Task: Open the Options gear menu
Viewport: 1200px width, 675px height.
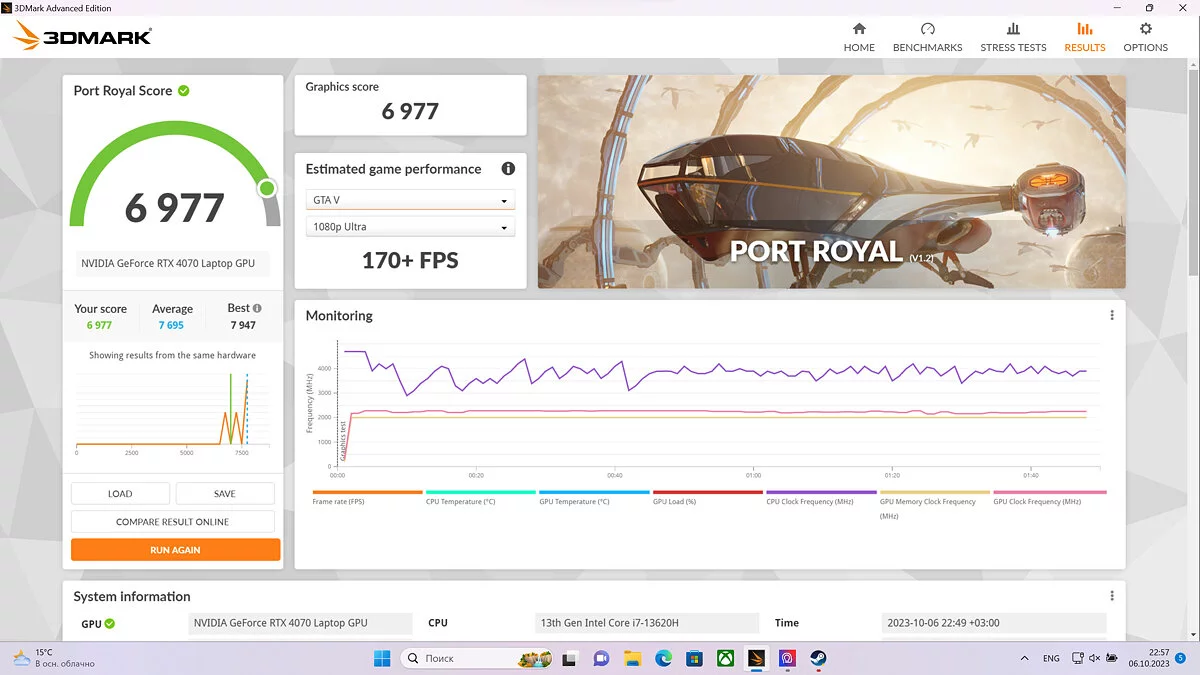Action: pos(1145,37)
